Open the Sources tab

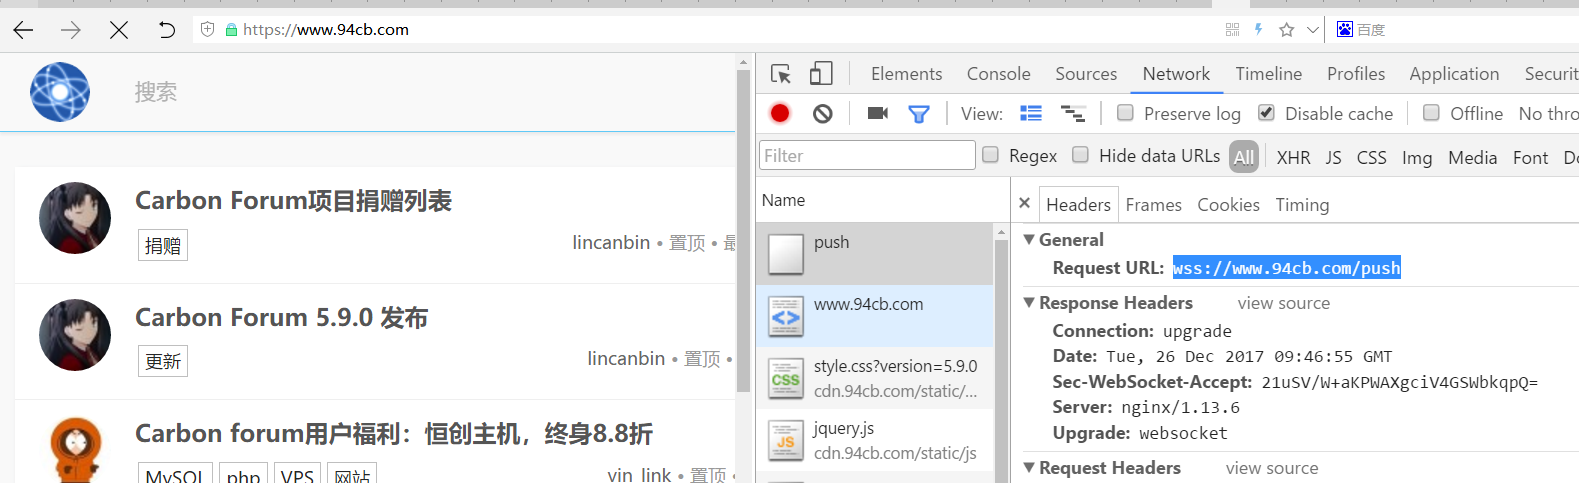(1086, 74)
